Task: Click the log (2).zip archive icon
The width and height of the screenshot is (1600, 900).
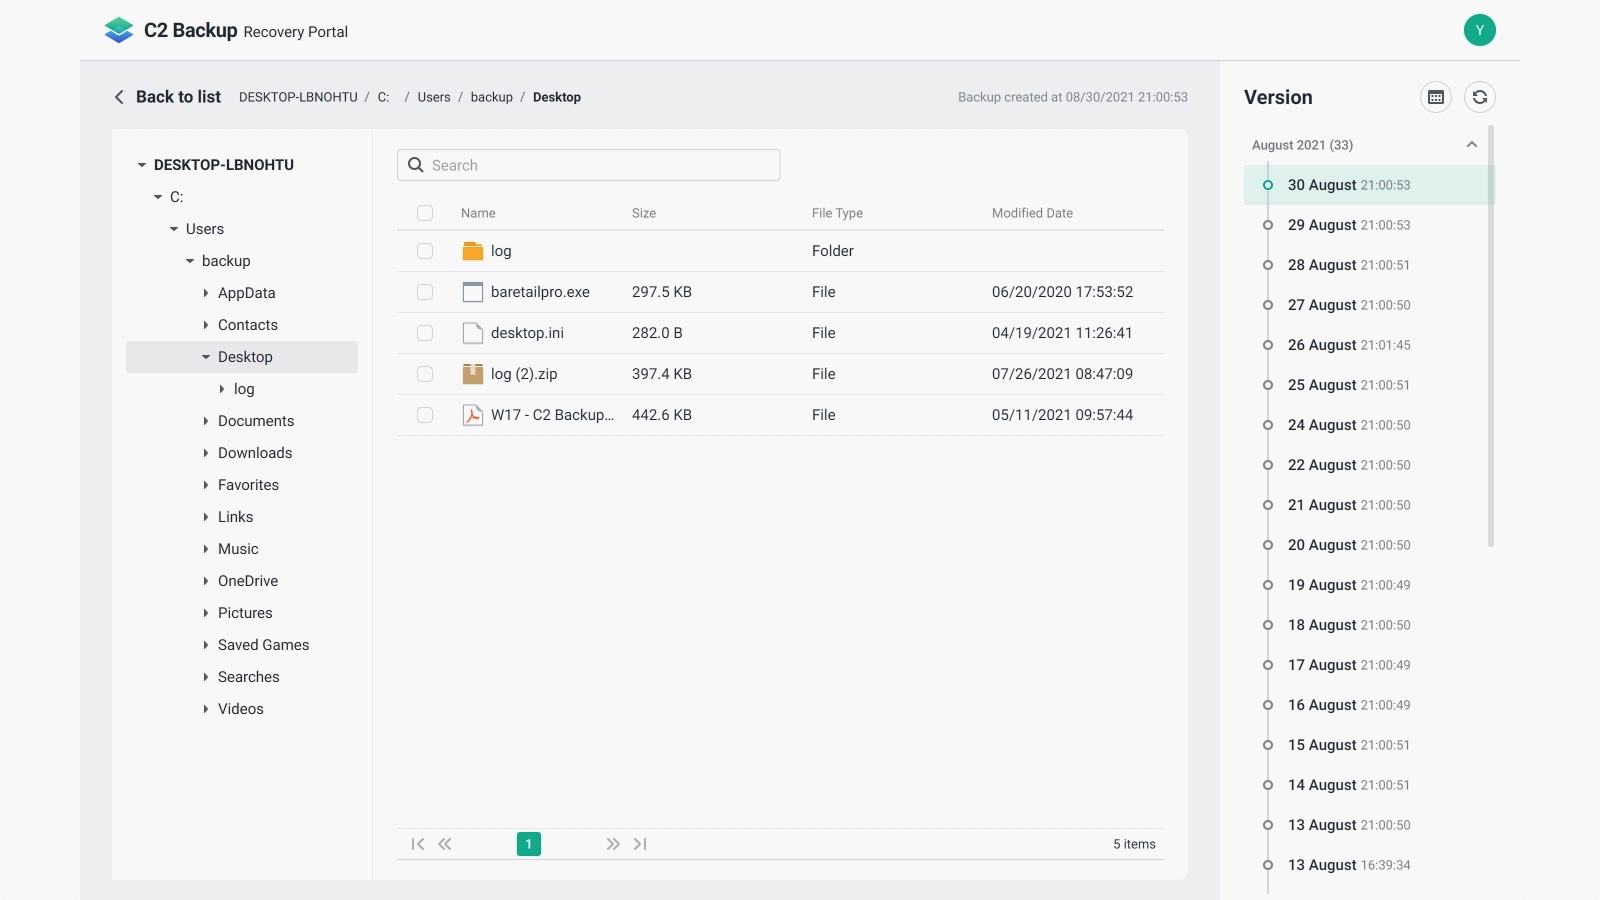Action: pyautogui.click(x=473, y=374)
